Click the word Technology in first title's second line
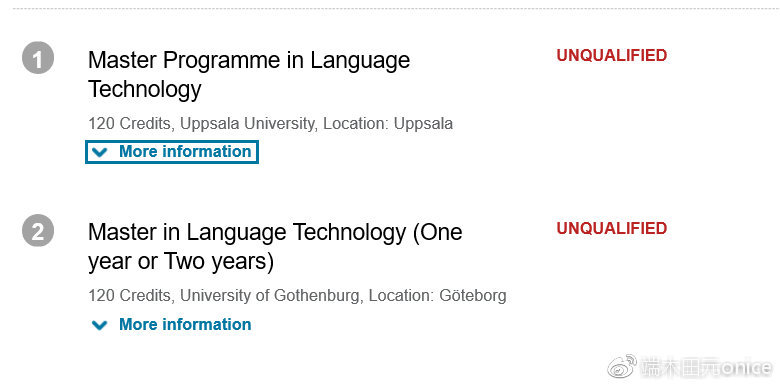This screenshot has height=387, width=780. pyautogui.click(x=145, y=90)
